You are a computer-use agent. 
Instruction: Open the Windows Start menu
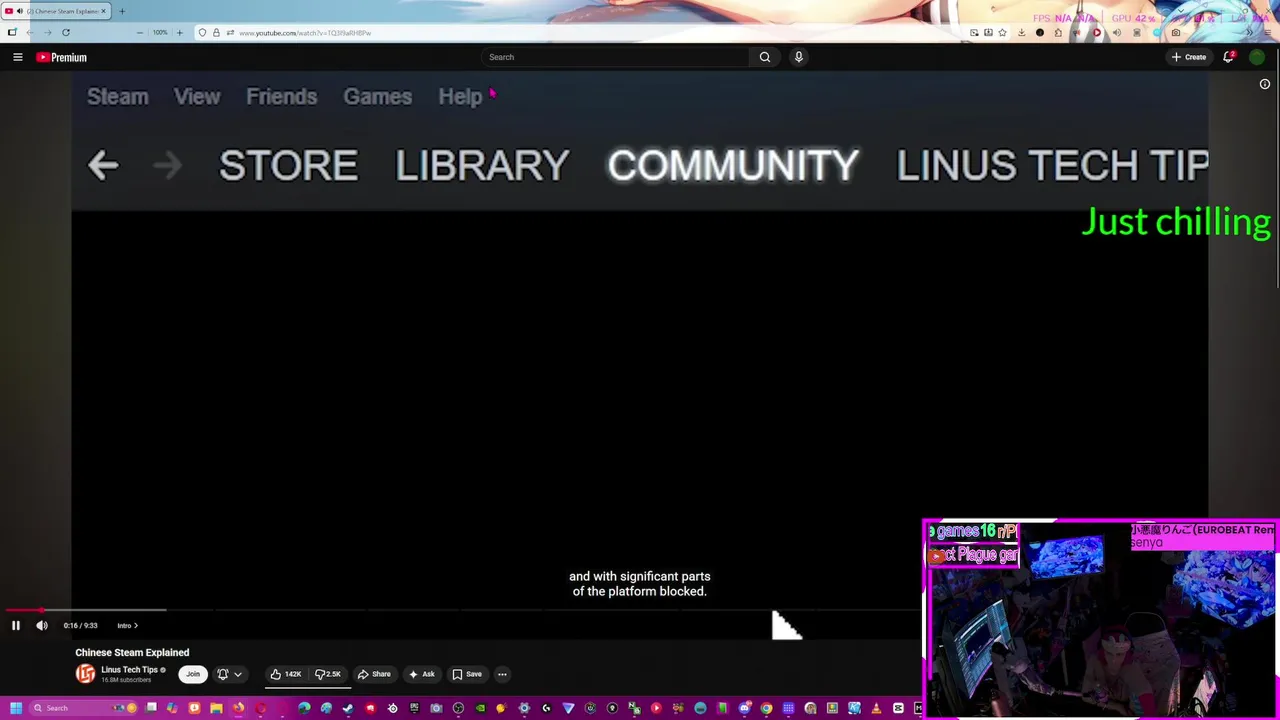pyautogui.click(x=16, y=708)
